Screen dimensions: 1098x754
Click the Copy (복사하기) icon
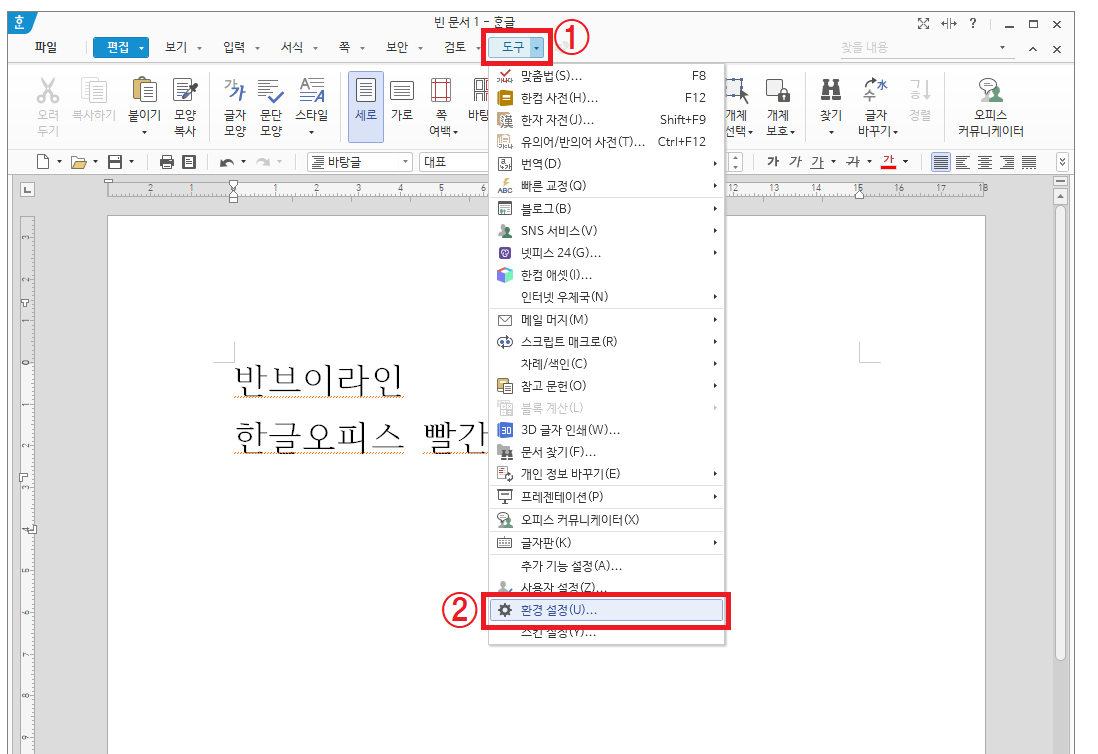(94, 91)
